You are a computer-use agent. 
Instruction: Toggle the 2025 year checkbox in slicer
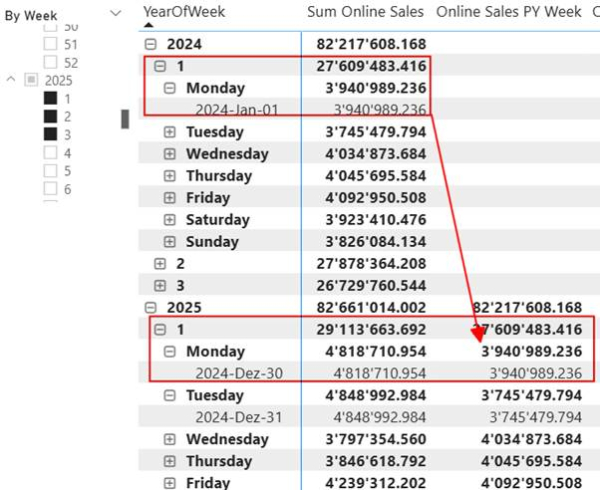[x=30, y=80]
